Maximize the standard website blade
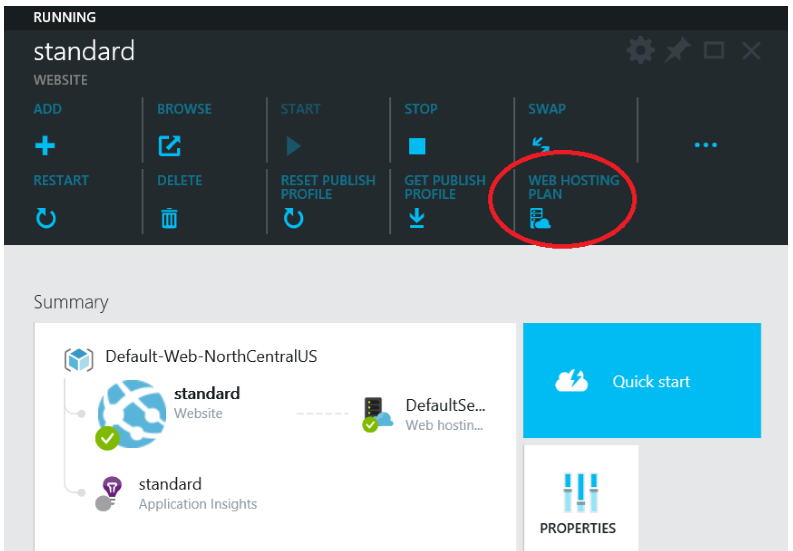Viewport: 793px width, 551px height. pos(714,51)
